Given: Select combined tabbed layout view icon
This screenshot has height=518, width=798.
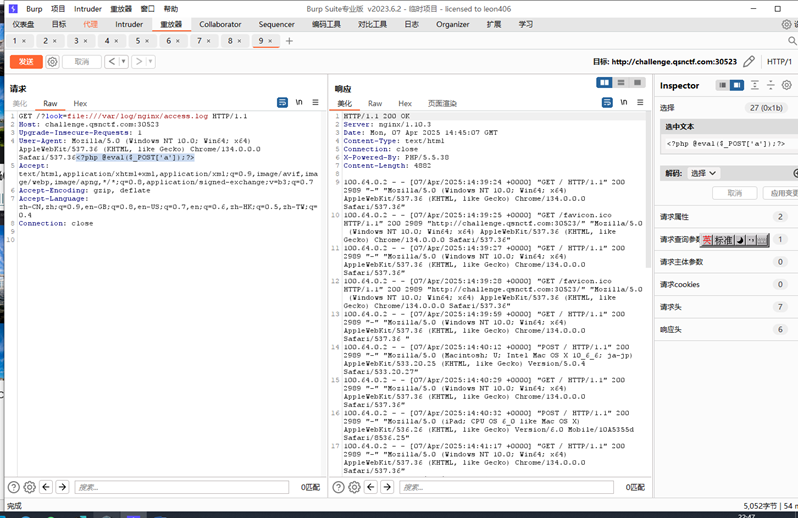Looking at the screenshot, I should [637, 82].
